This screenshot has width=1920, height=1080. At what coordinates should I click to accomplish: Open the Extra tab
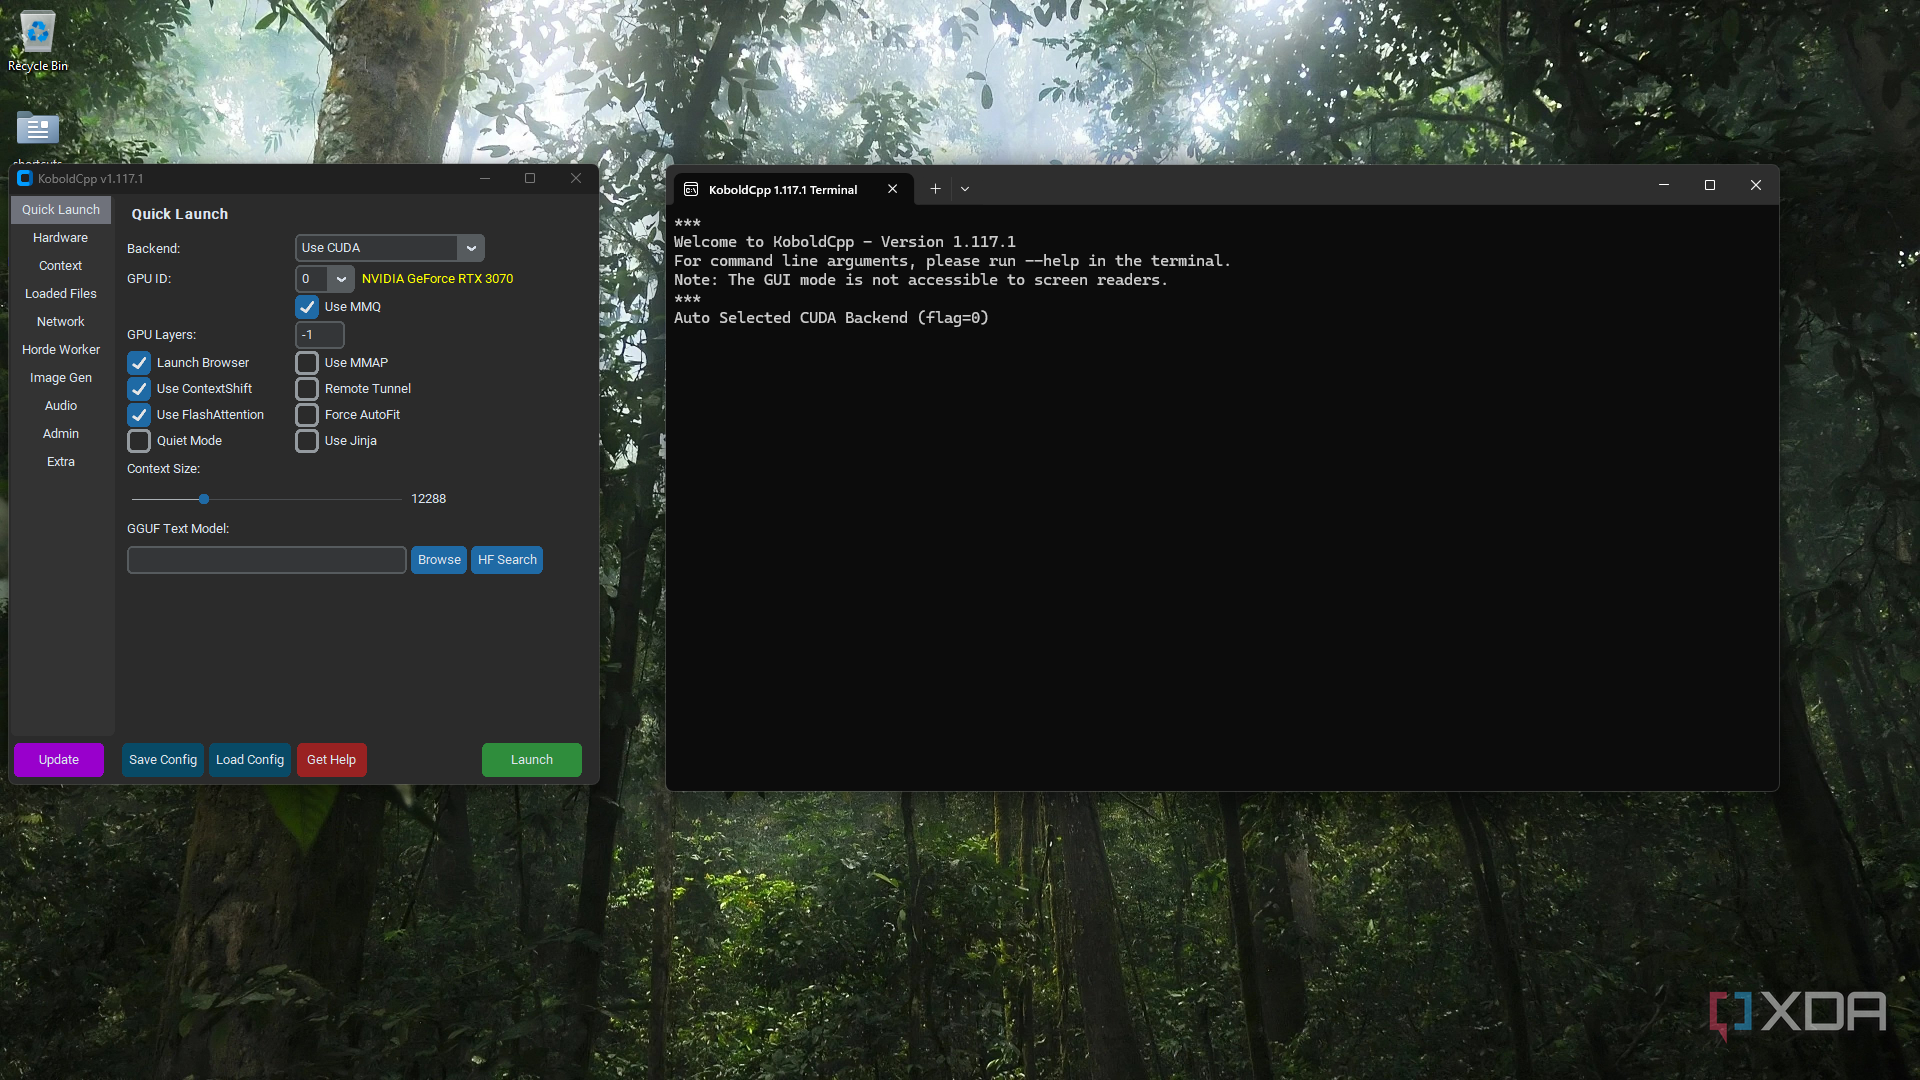point(61,462)
